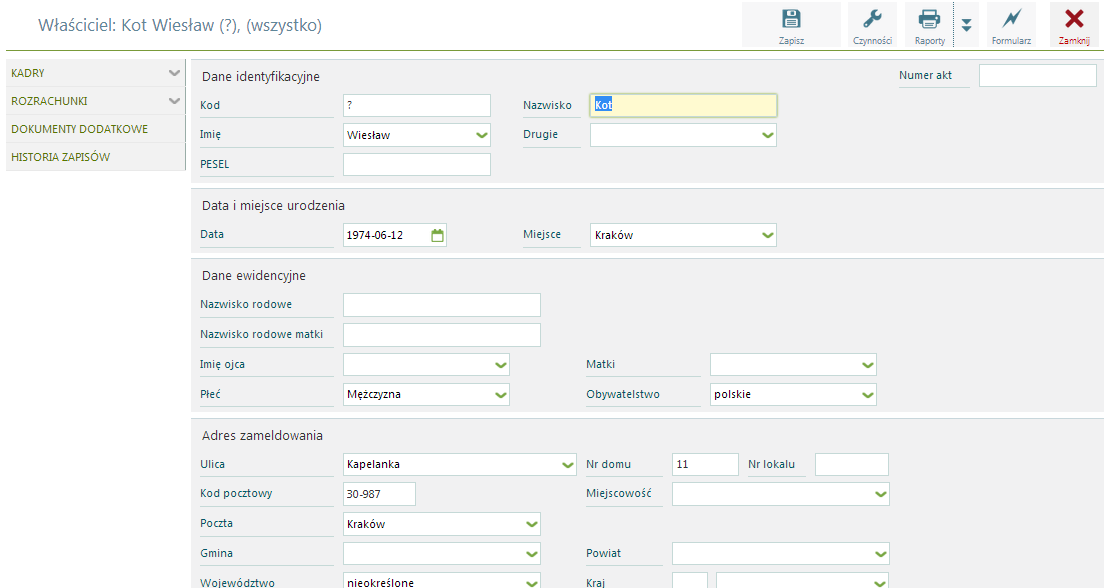Click the Dane identyfikacyjne section heading
Screen dimensions: 1105x588
(261, 77)
